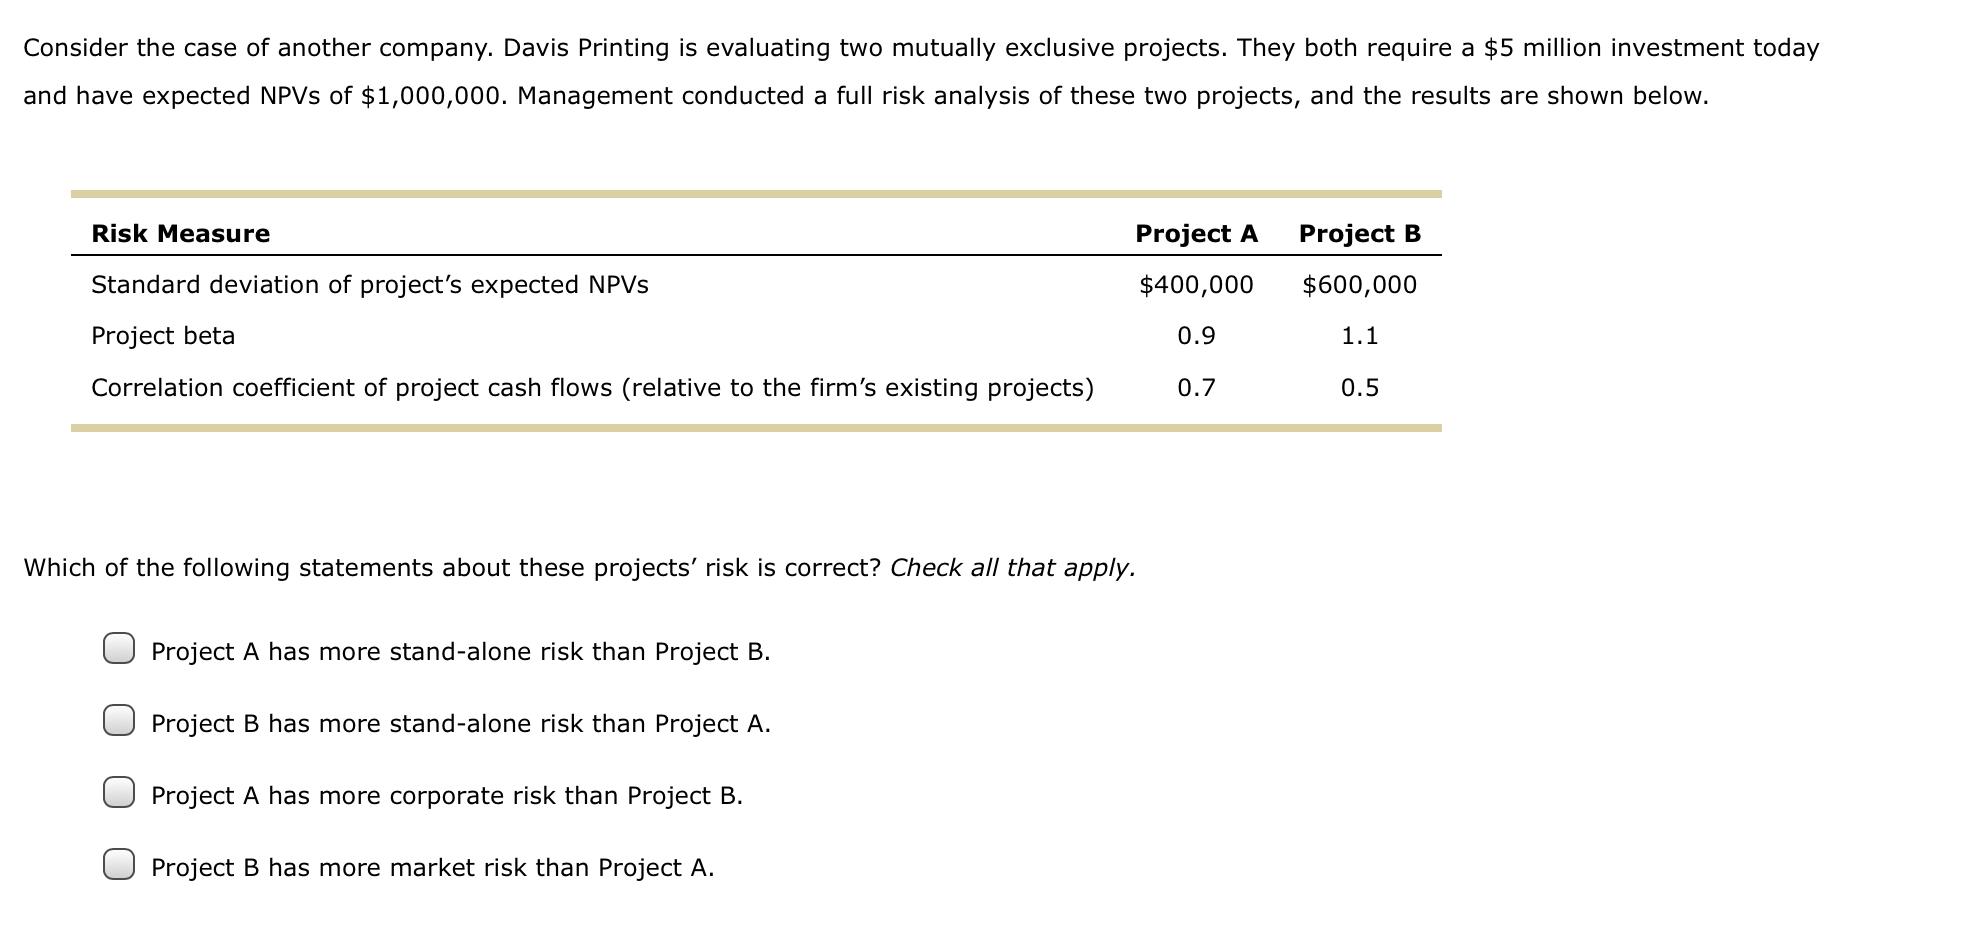
Task: Click the $600,000 standard deviation value
Action: pyautogui.click(x=1358, y=284)
